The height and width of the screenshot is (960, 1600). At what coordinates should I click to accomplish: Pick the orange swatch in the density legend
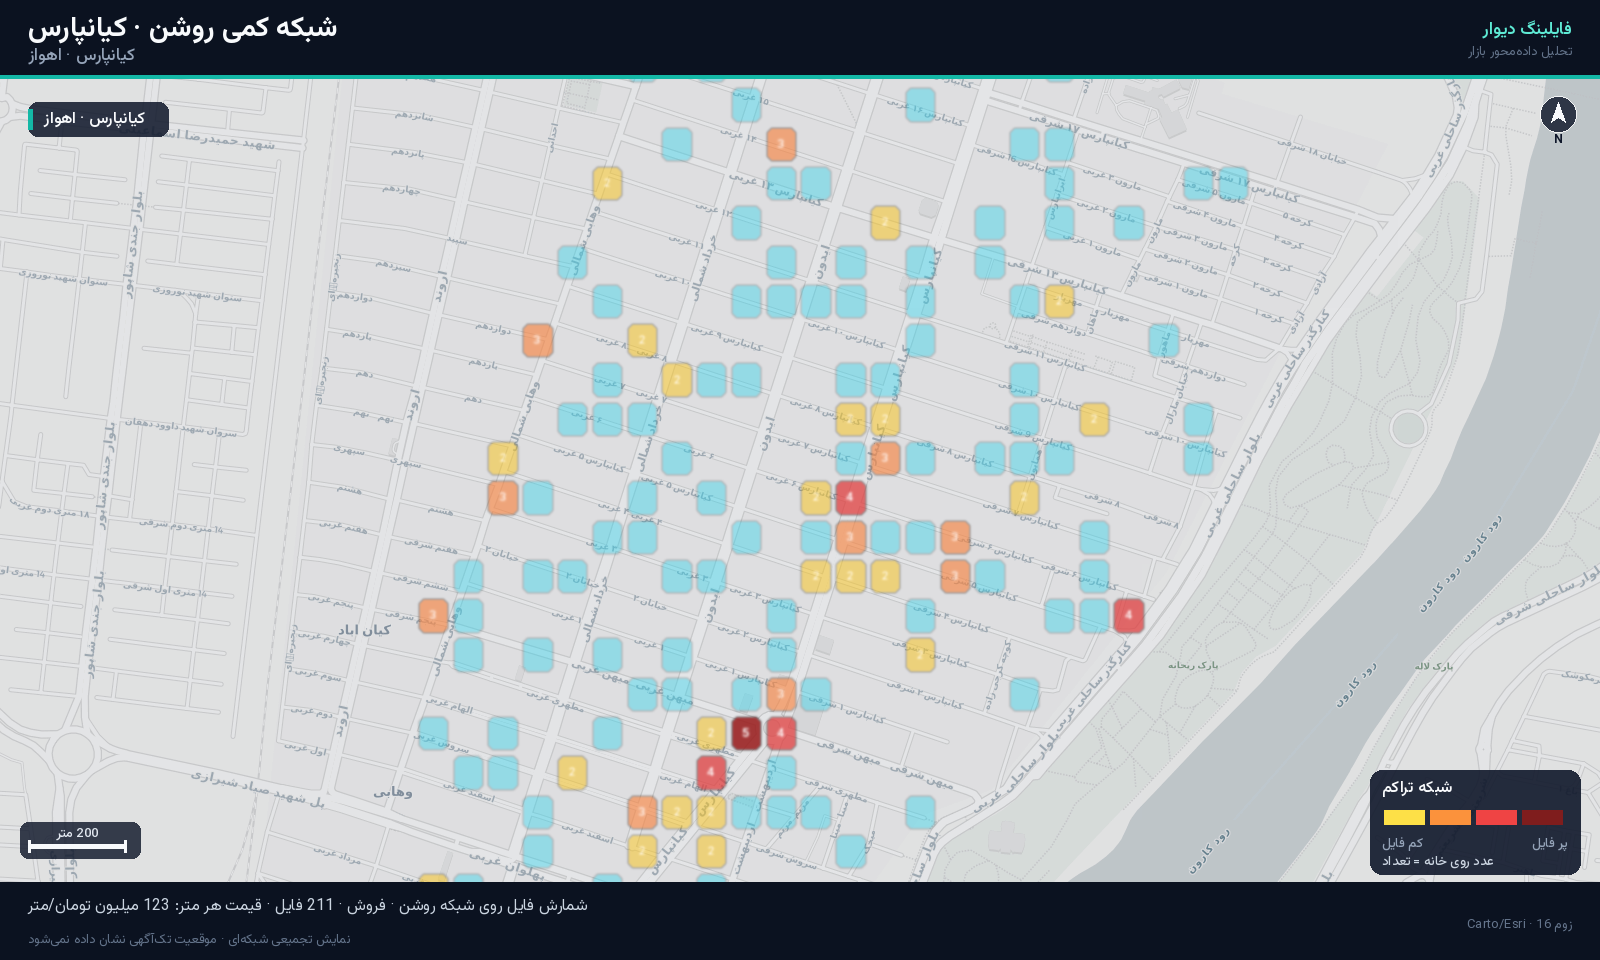1450,817
